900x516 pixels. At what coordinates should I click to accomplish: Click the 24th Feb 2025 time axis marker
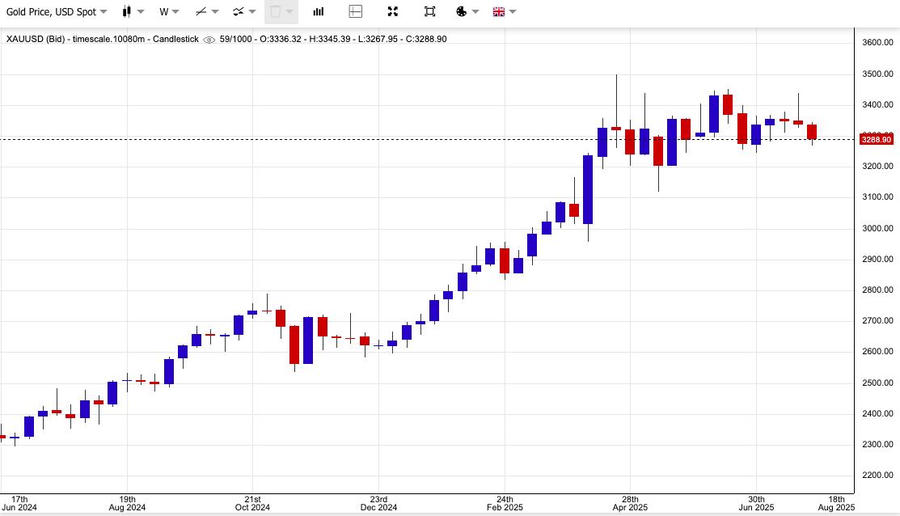coord(505,503)
